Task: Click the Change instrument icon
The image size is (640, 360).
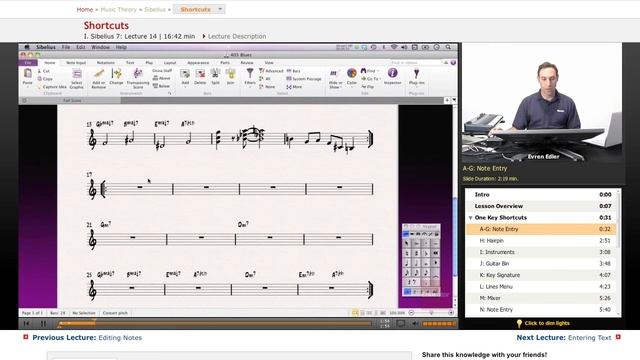Action: click(x=116, y=74)
